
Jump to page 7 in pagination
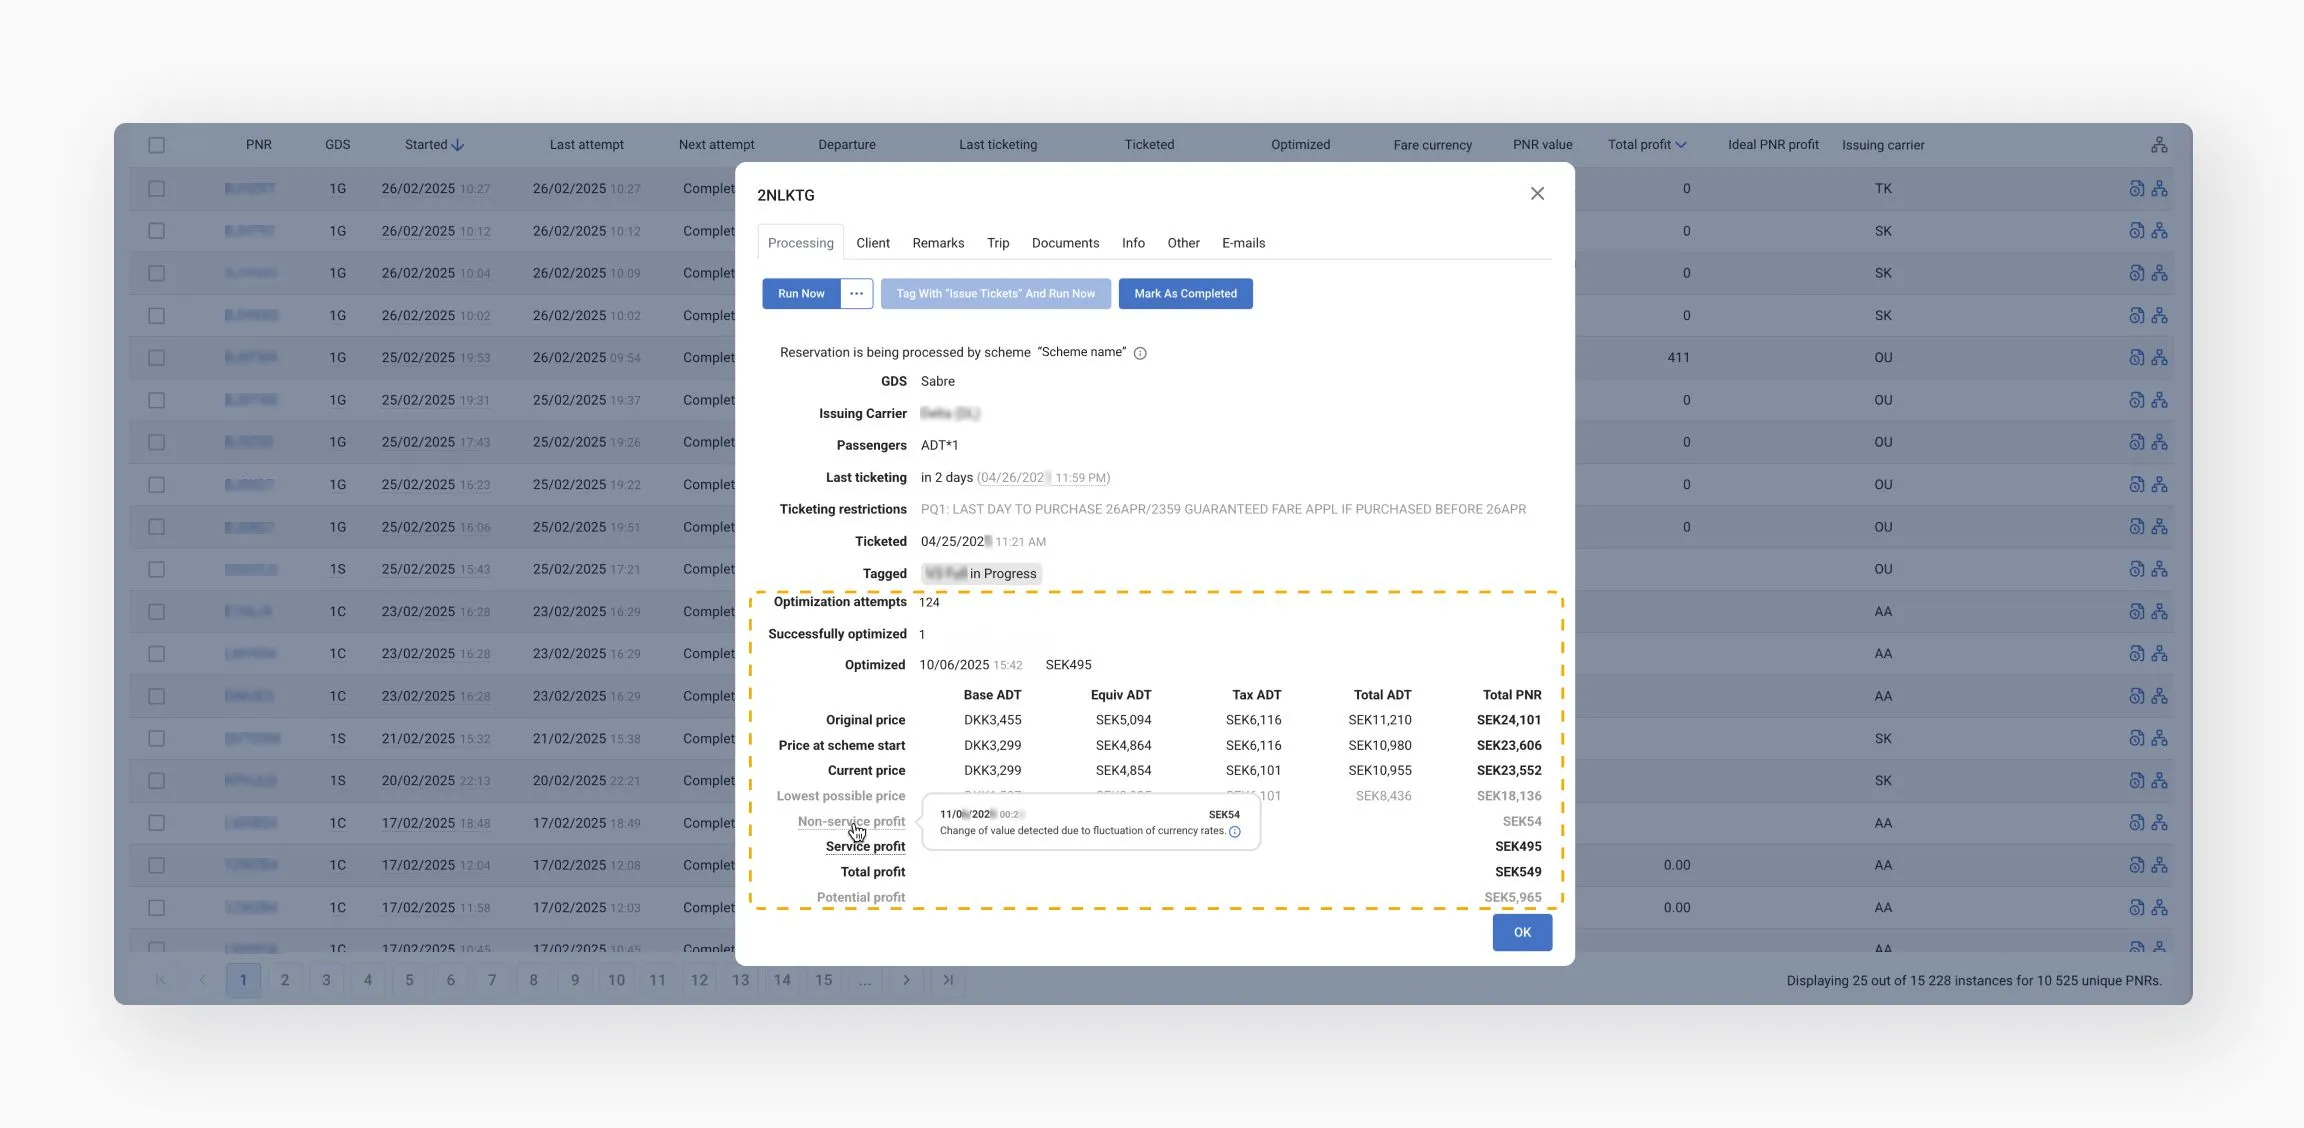[492, 980]
